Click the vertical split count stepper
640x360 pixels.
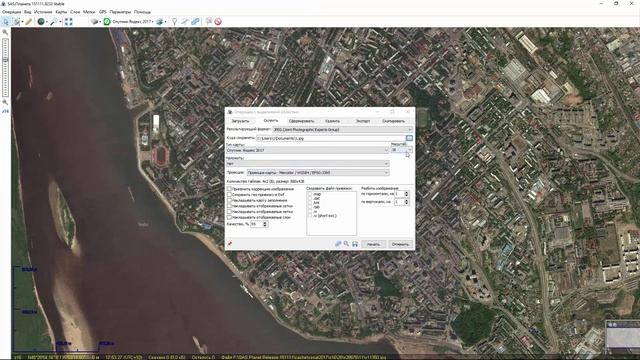406,202
